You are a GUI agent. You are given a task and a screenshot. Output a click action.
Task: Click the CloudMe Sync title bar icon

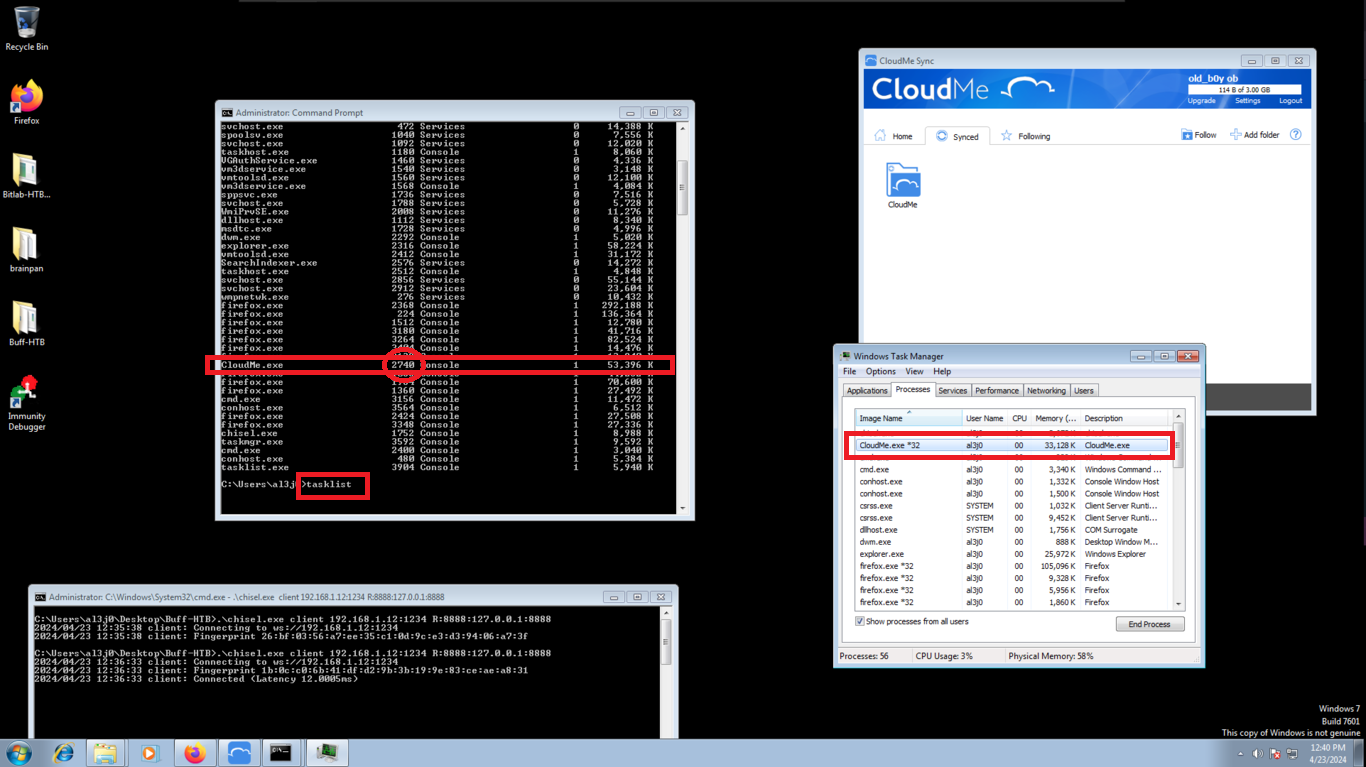pos(870,61)
